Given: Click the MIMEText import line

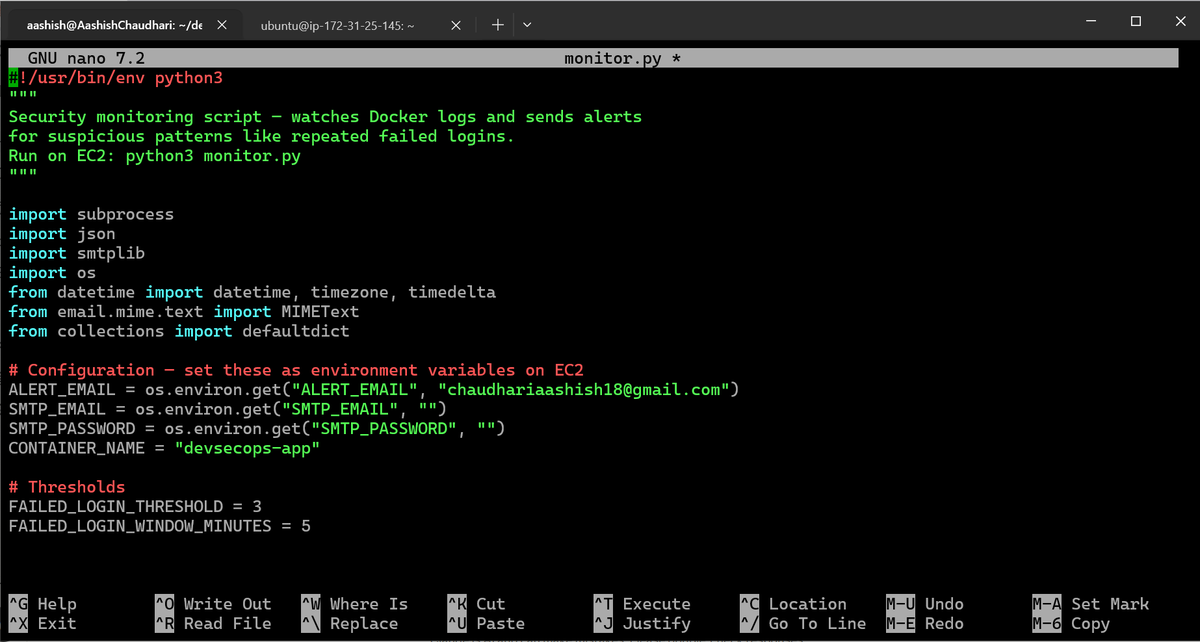Looking at the screenshot, I should (x=184, y=312).
